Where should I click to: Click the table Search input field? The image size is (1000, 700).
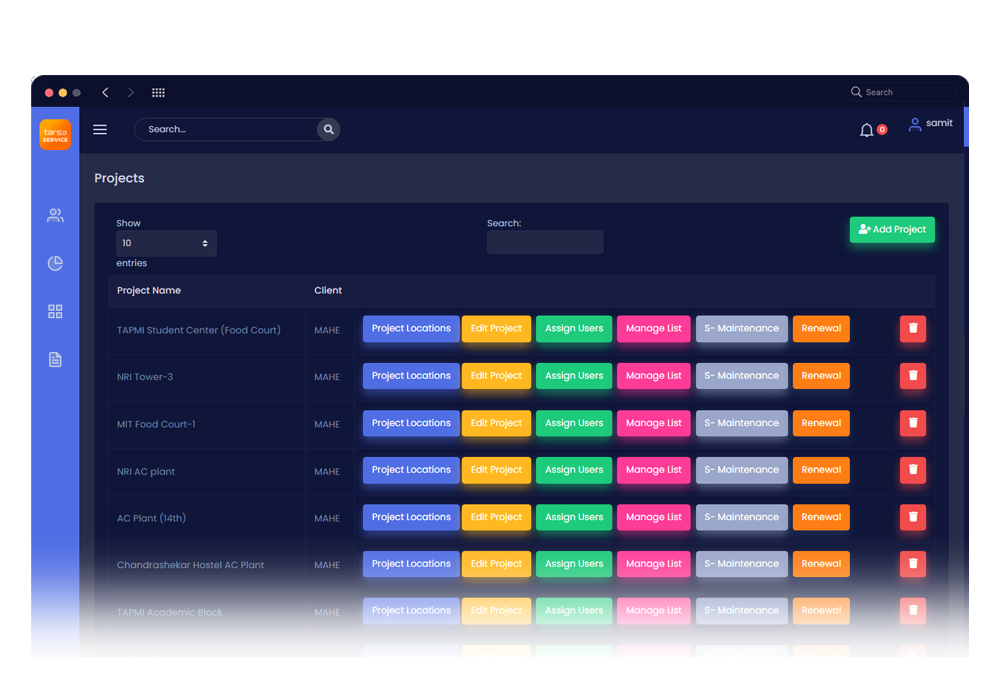click(x=545, y=242)
